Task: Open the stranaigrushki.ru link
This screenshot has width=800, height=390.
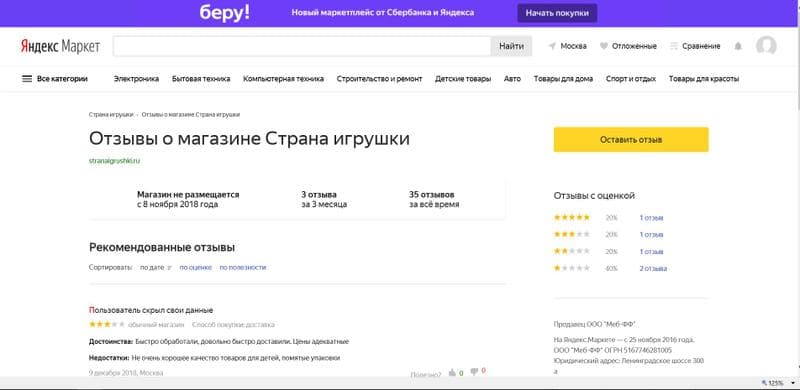Action: (114, 160)
